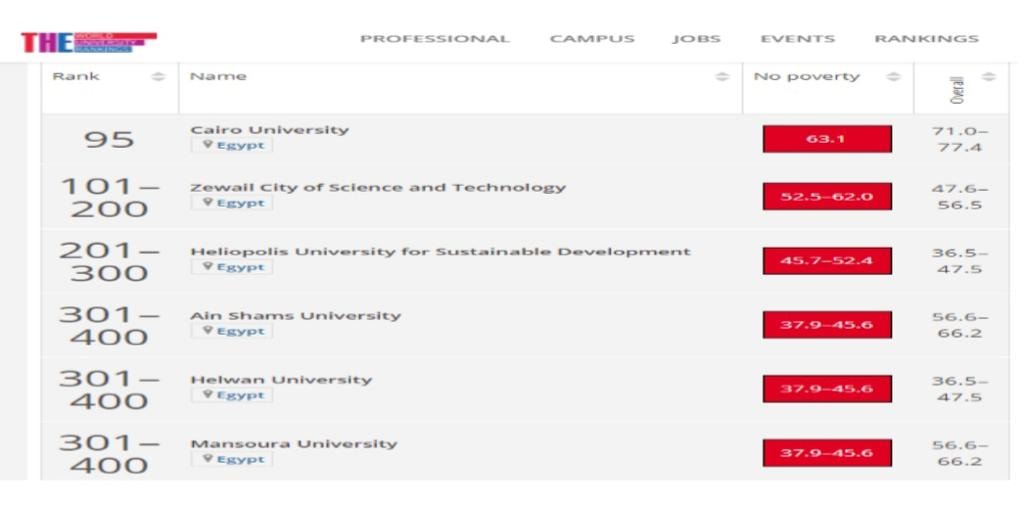Open Heliopolis University for Sustainable Development link
This screenshot has height=507, width=1024.
pyautogui.click(x=440, y=251)
